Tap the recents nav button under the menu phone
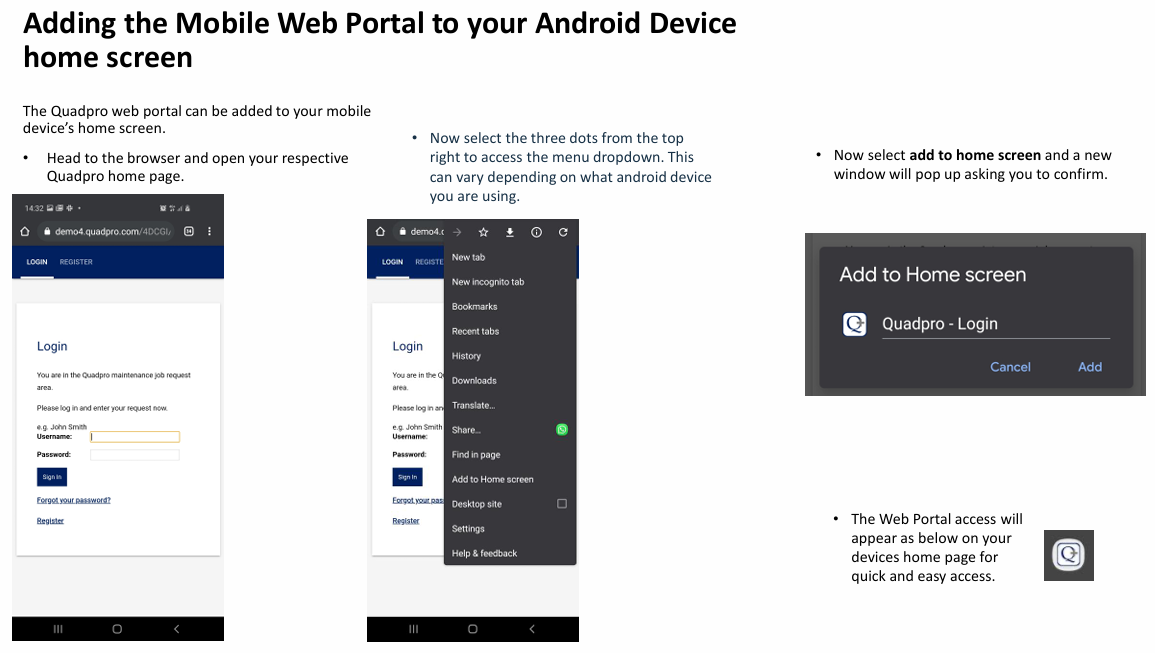Screen dimensions: 1155x653 [x=413, y=629]
